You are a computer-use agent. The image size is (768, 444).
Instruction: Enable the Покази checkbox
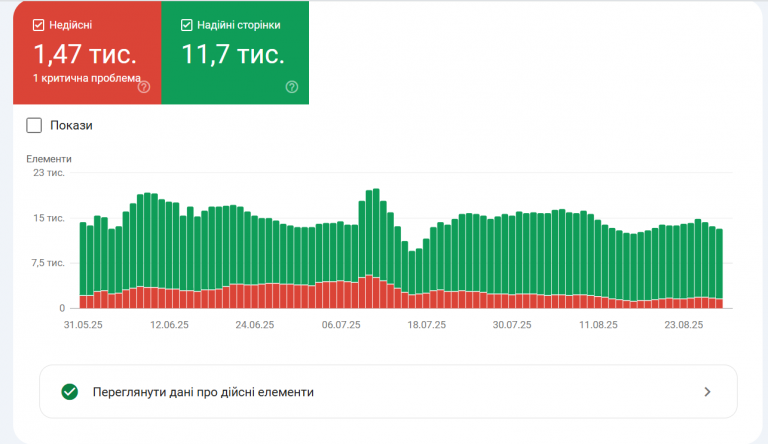point(34,125)
